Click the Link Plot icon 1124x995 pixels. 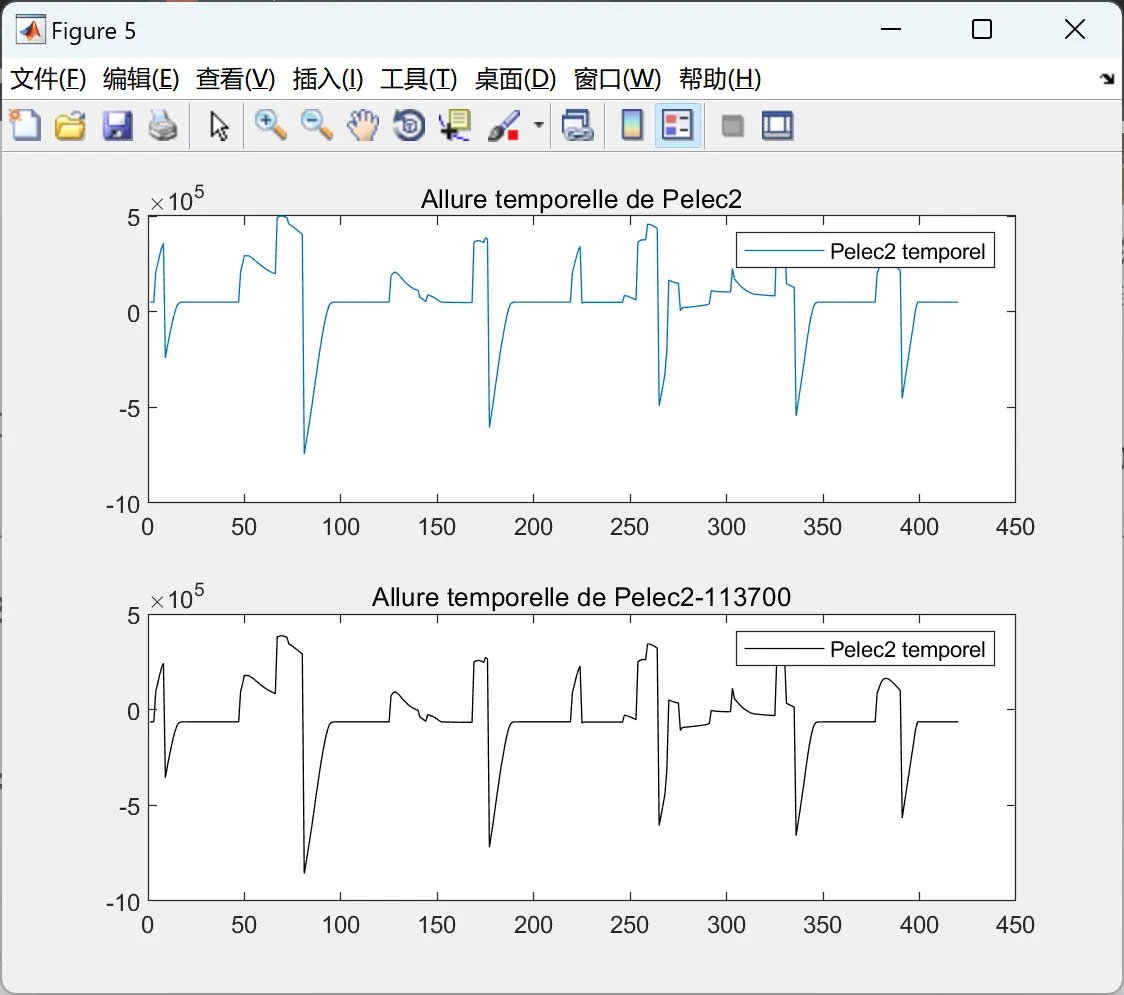pos(578,125)
